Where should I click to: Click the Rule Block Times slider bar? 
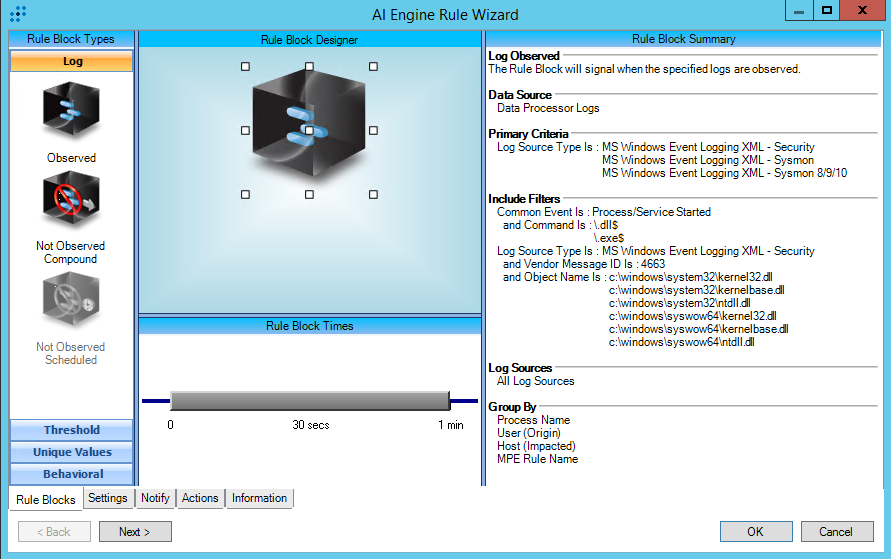(x=310, y=401)
